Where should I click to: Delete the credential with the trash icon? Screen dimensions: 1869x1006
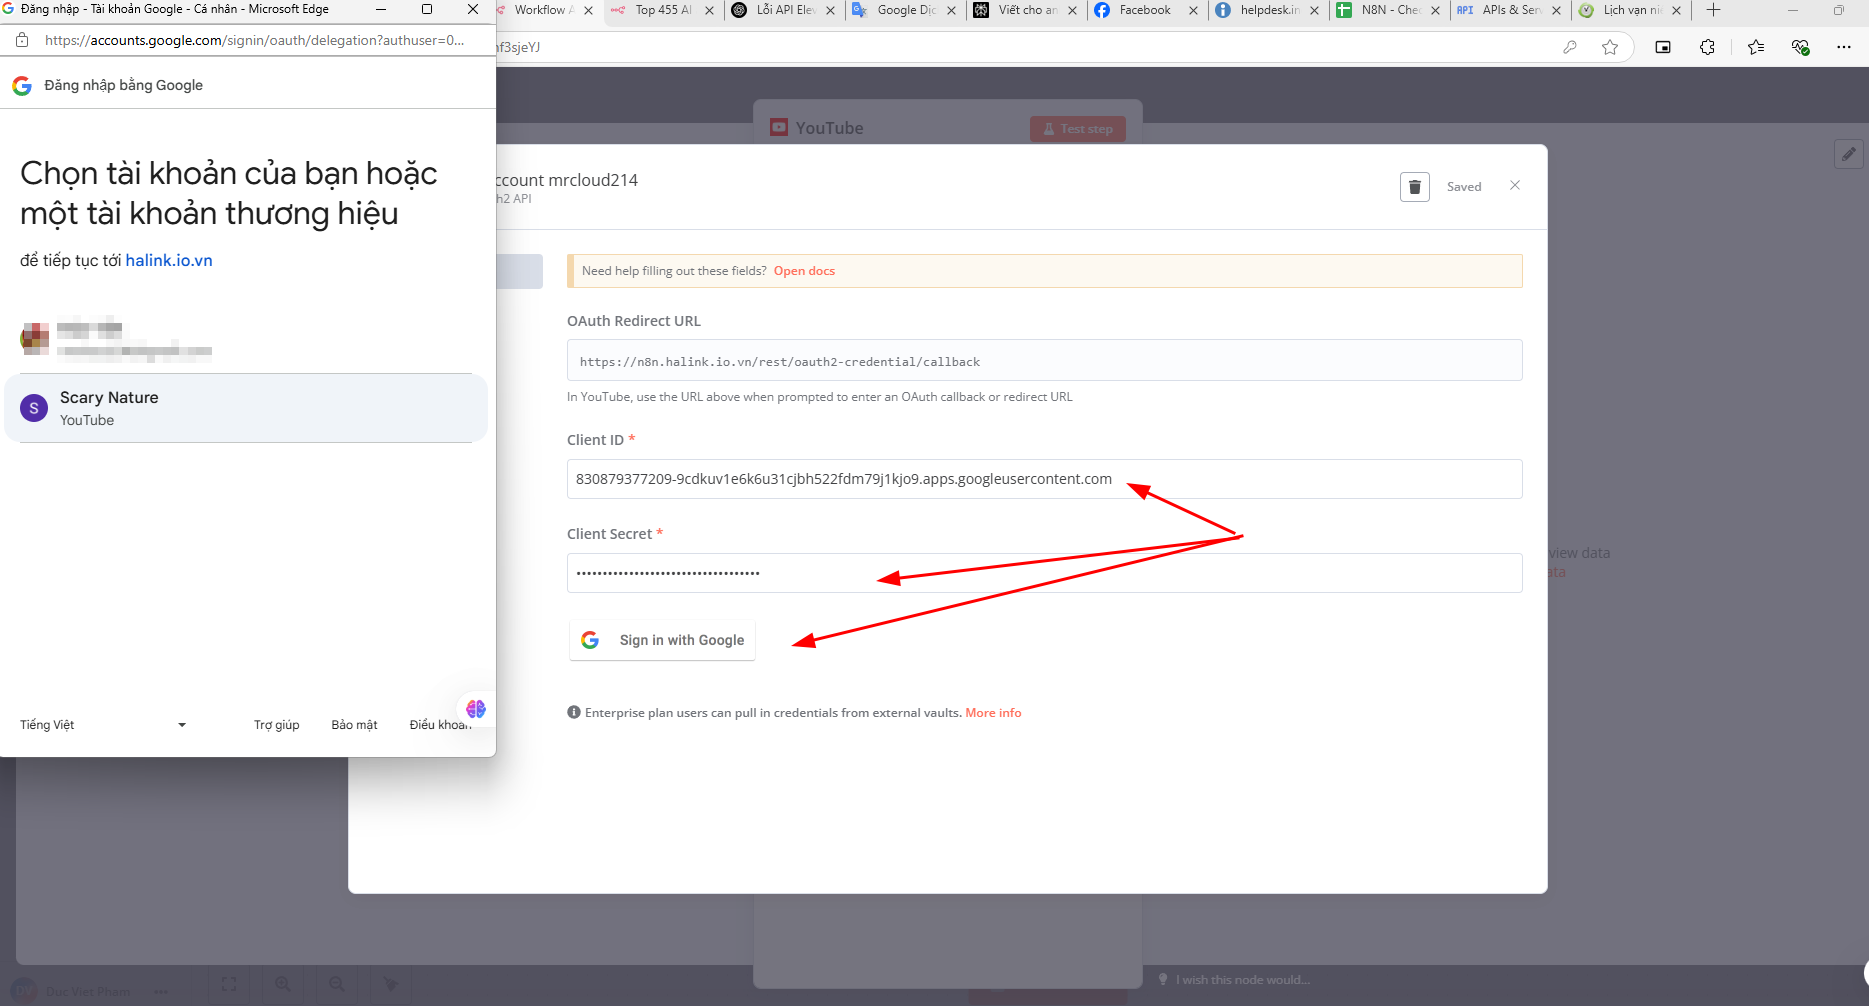pyautogui.click(x=1415, y=187)
